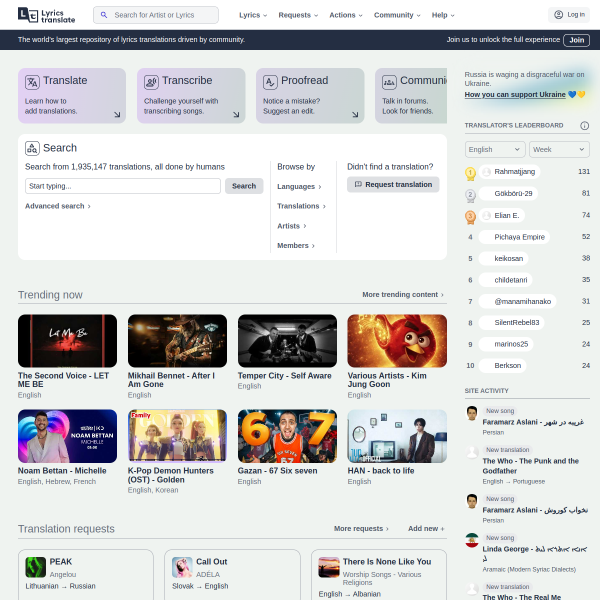Browse by Members
600x600 pixels.
point(296,246)
